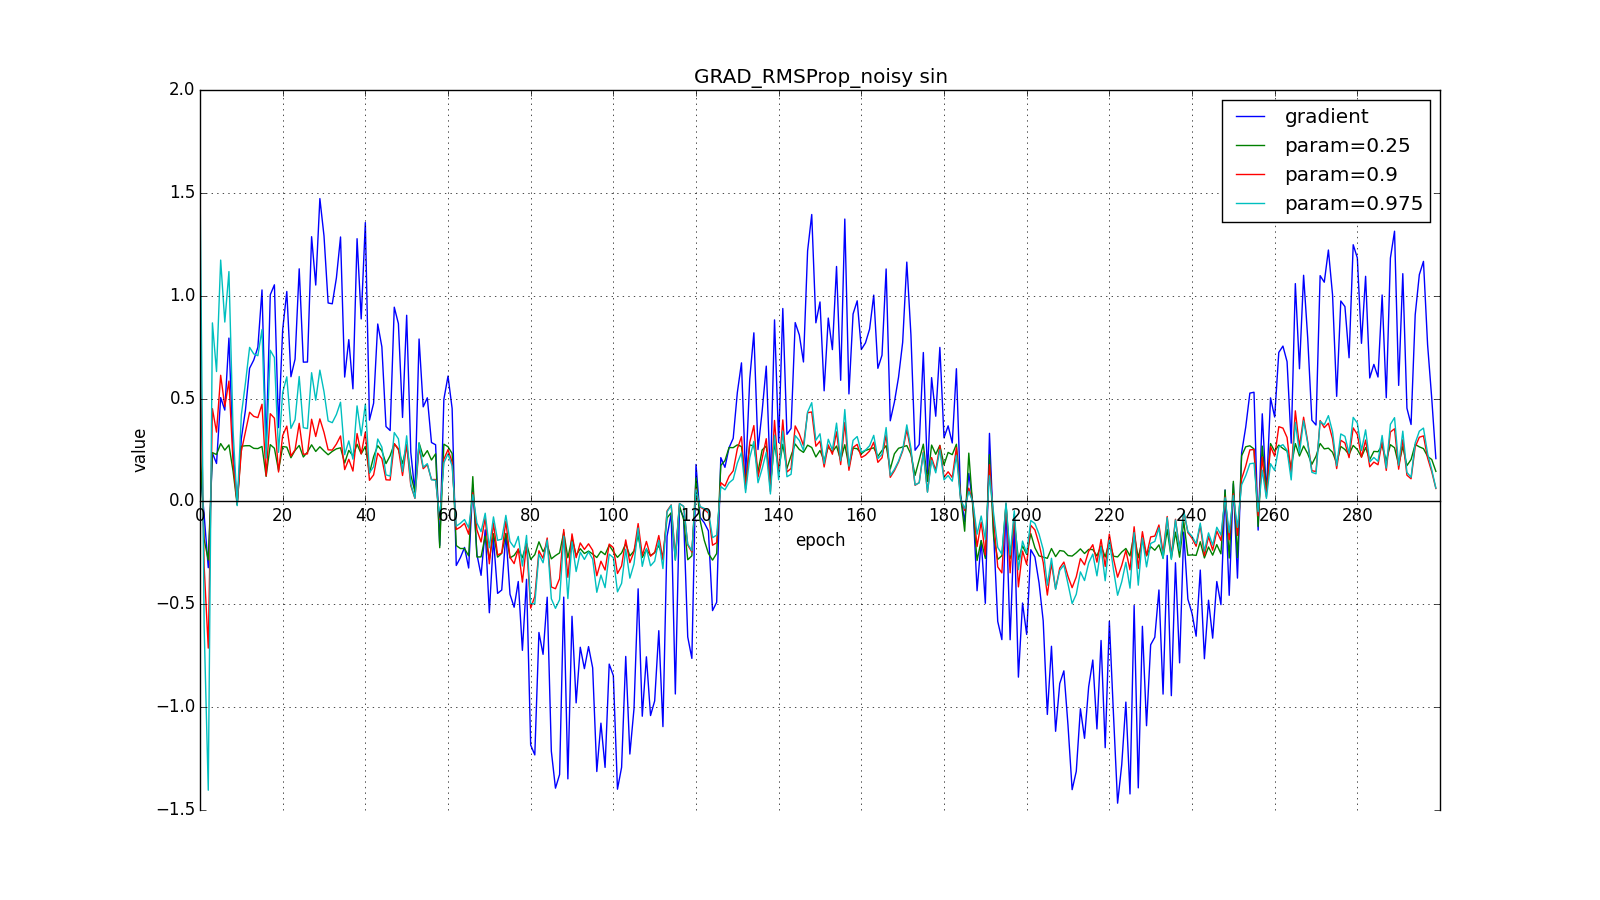Image resolution: width=1600 pixels, height=900 pixels.
Task: Click the cyan line sample beside param=0.975
Action: click(x=1251, y=204)
